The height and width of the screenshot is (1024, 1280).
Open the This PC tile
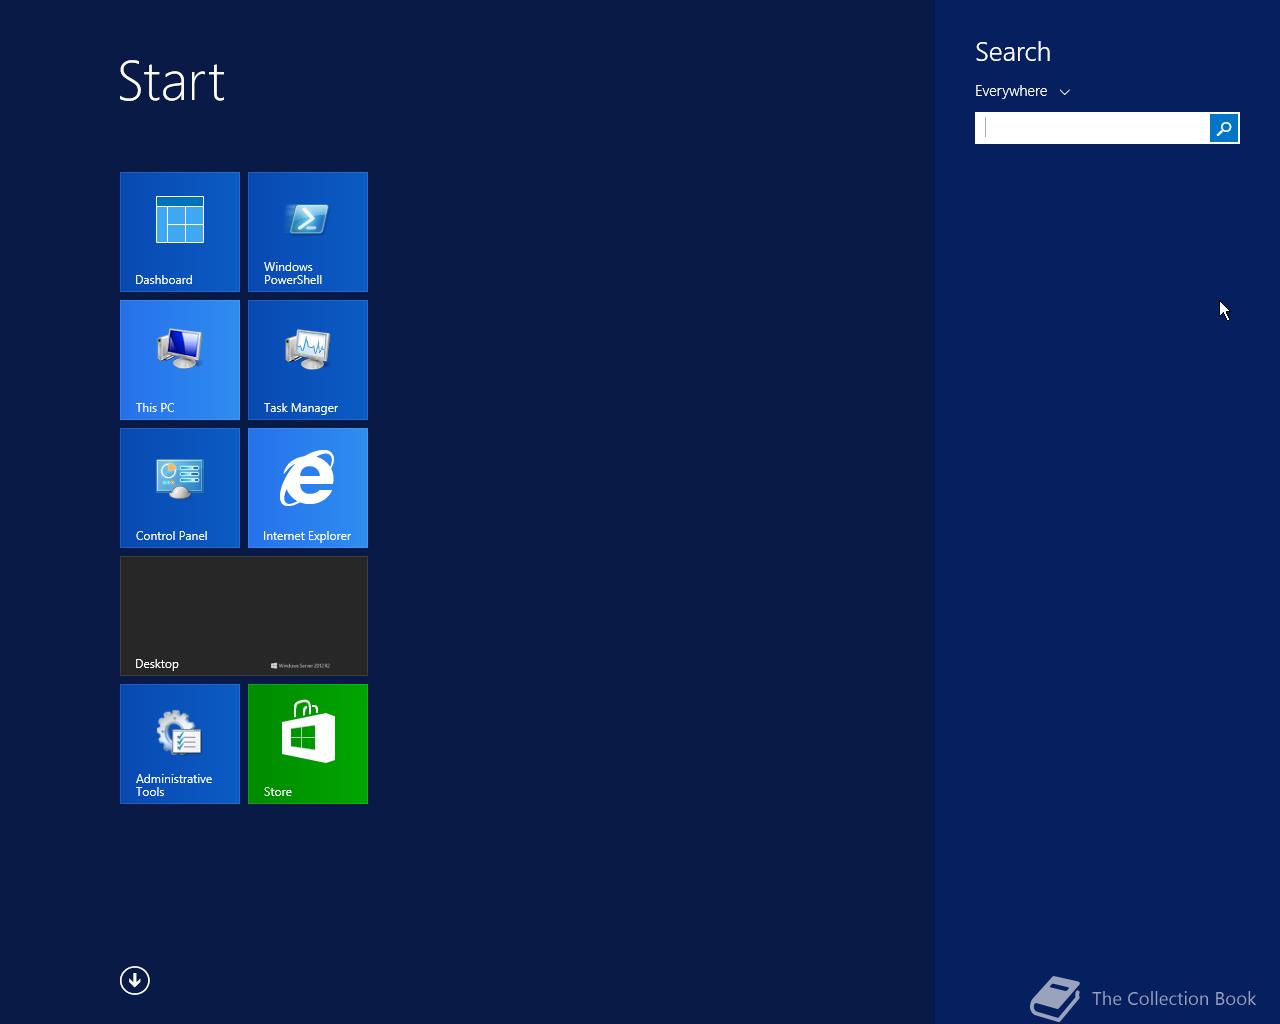(x=180, y=360)
